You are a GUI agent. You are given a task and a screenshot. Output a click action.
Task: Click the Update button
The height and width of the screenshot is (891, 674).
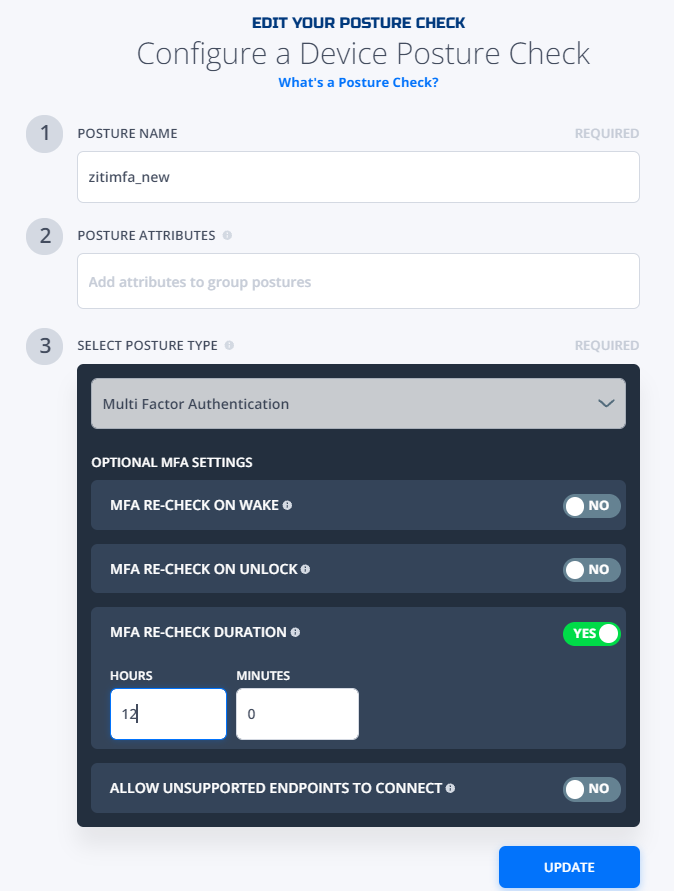(x=569, y=867)
